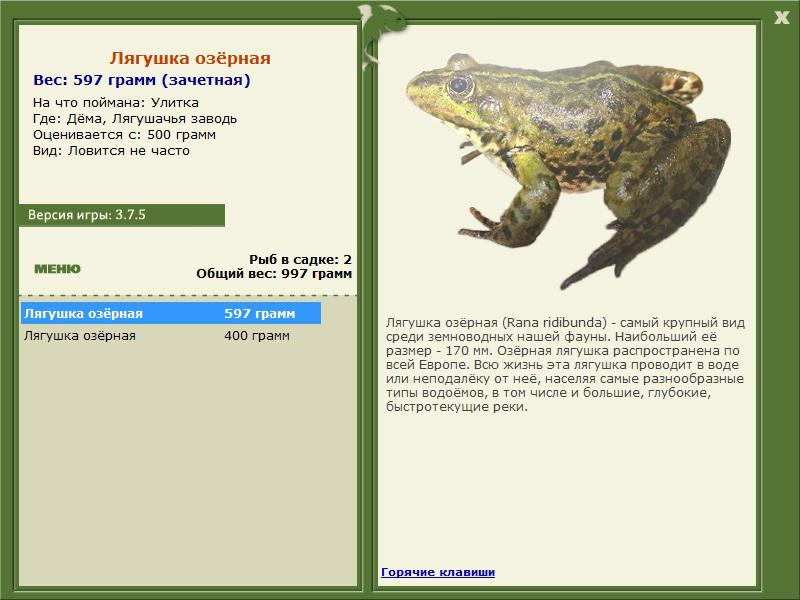The width and height of the screenshot is (800, 600).
Task: Click the На что поймана: Улитка line
Action: 116,103
